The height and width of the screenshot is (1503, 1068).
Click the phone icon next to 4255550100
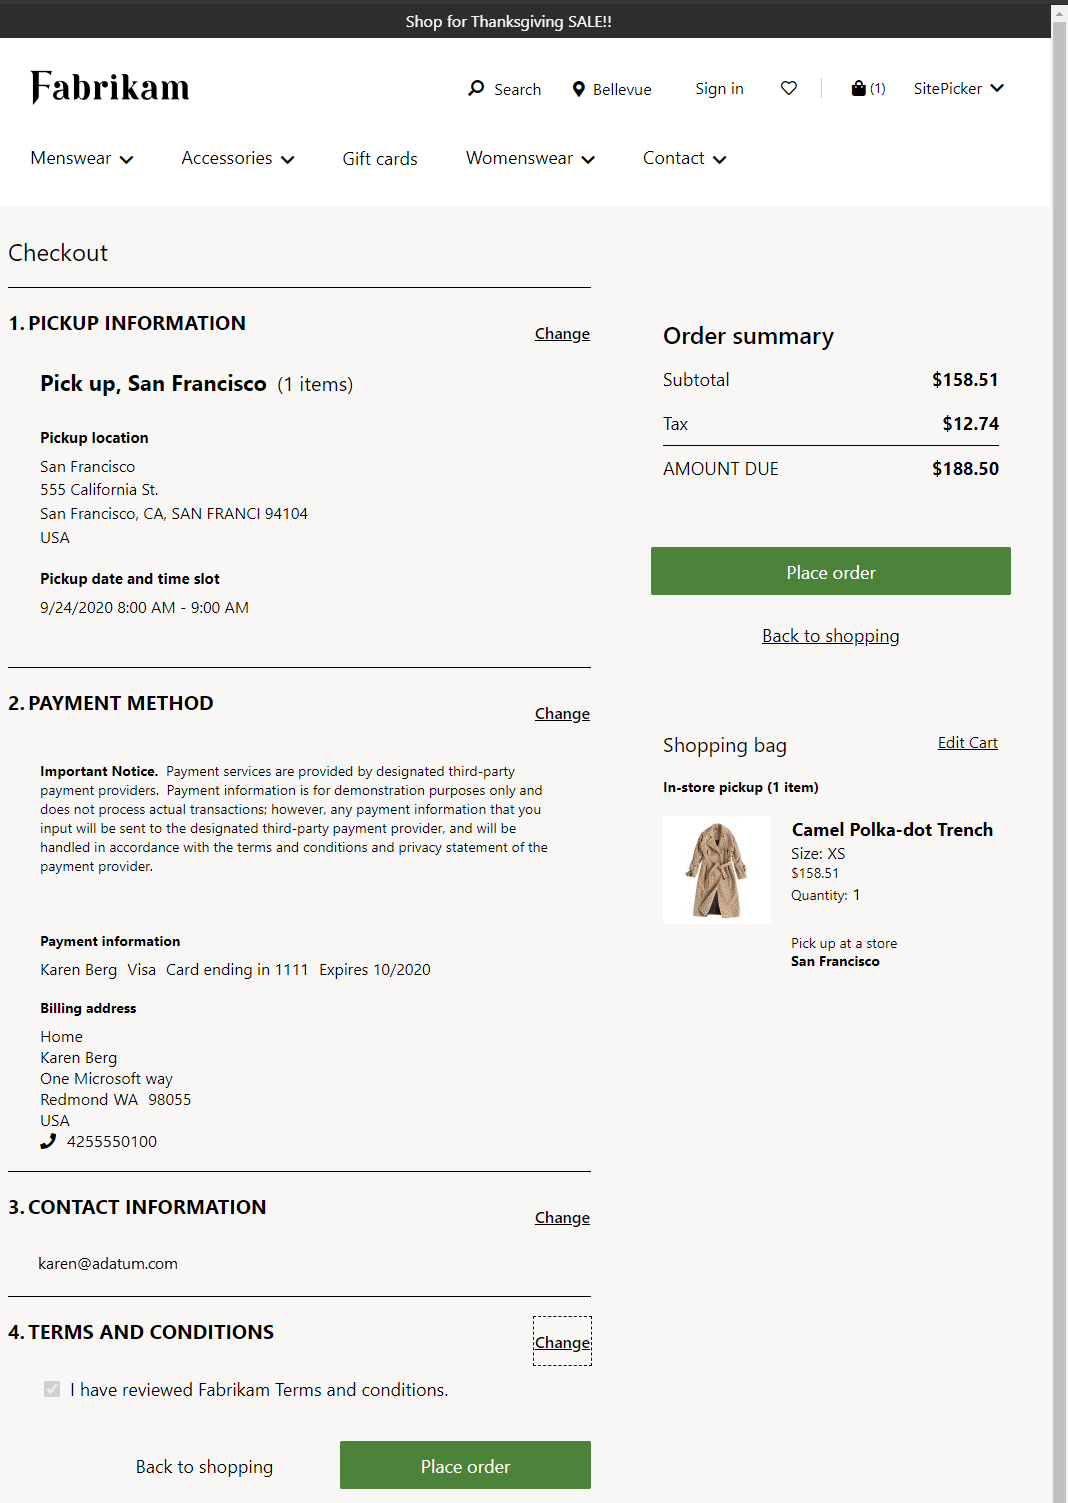pyautogui.click(x=47, y=1140)
